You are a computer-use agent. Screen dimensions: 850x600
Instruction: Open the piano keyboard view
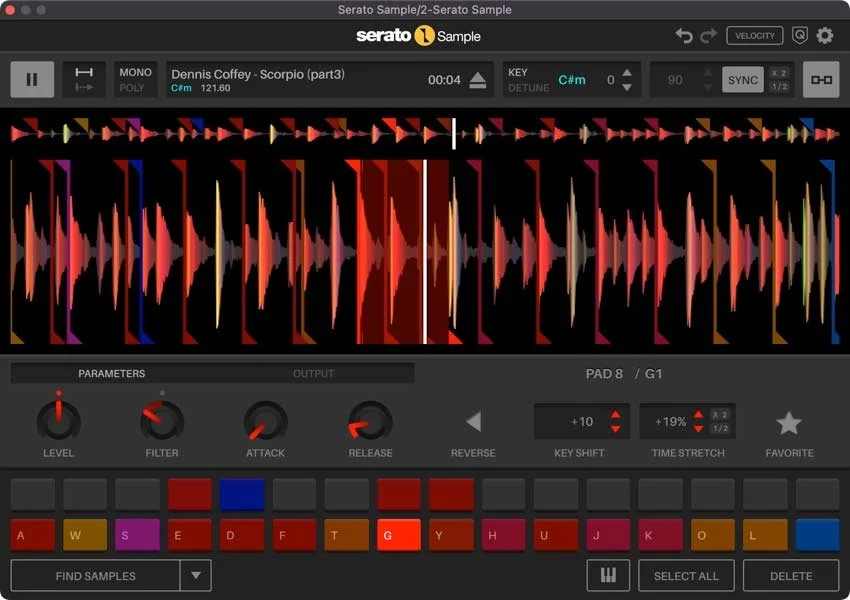tap(608, 575)
